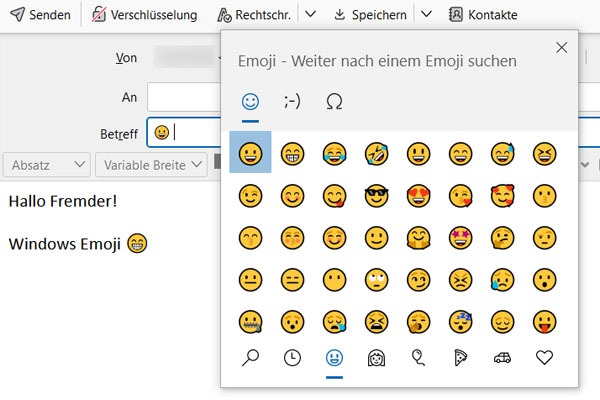This screenshot has height=400, width=600.
Task: Insert the squinting laughing face emoji
Action: 545,154
